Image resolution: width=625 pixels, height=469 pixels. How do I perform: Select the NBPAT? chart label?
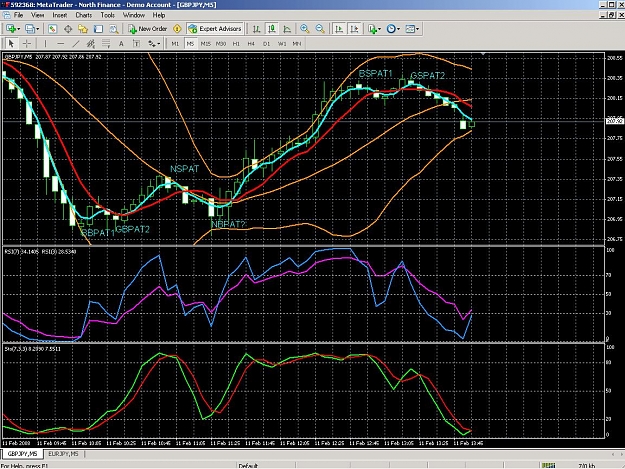(228, 224)
